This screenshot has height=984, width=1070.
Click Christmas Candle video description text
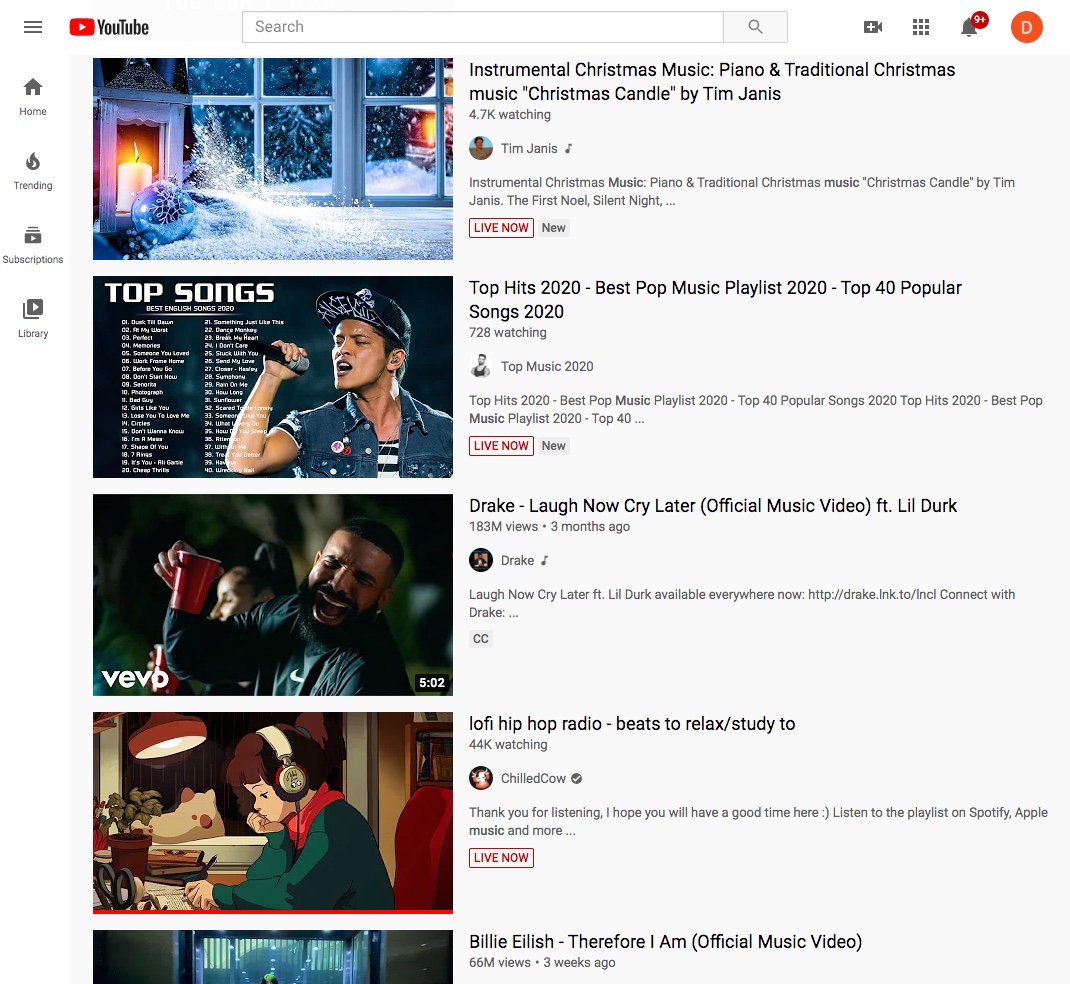click(742, 192)
